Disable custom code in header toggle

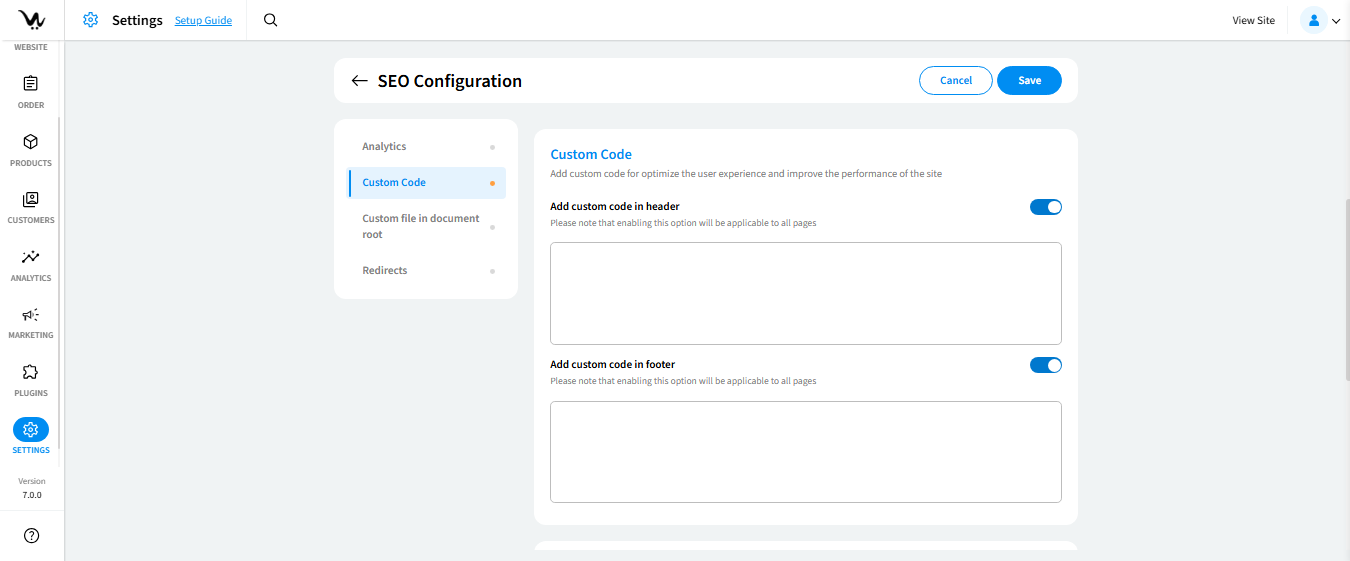[x=1045, y=207]
